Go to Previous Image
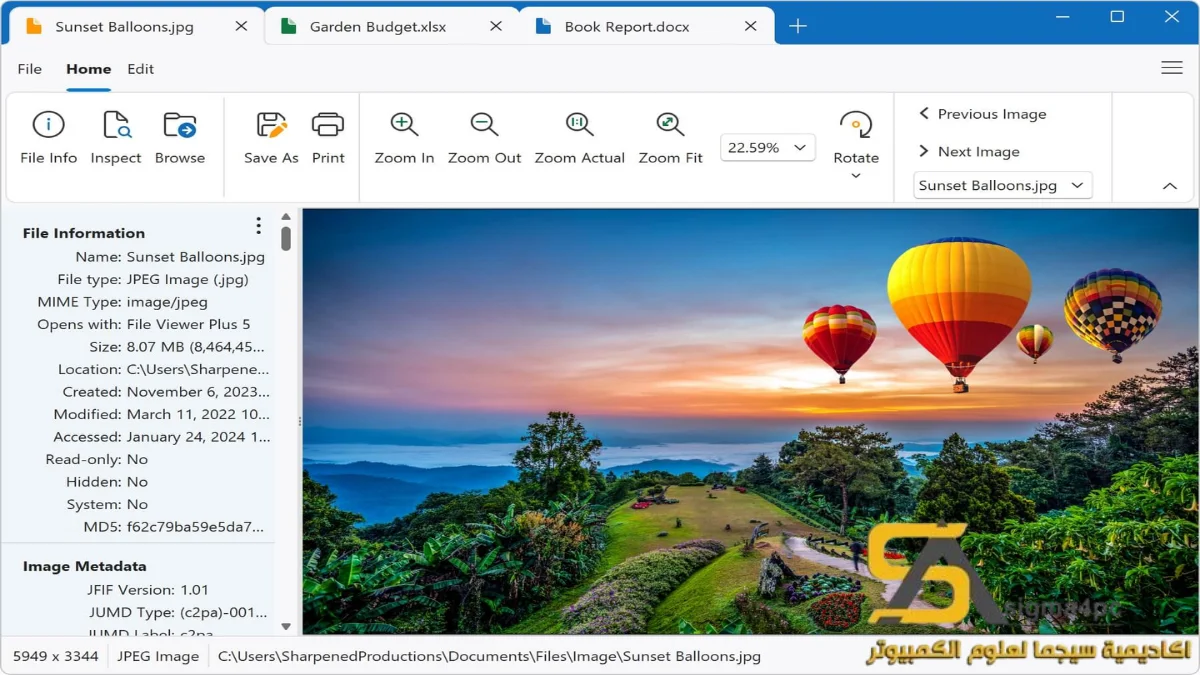Image resolution: width=1200 pixels, height=675 pixels. (x=982, y=114)
